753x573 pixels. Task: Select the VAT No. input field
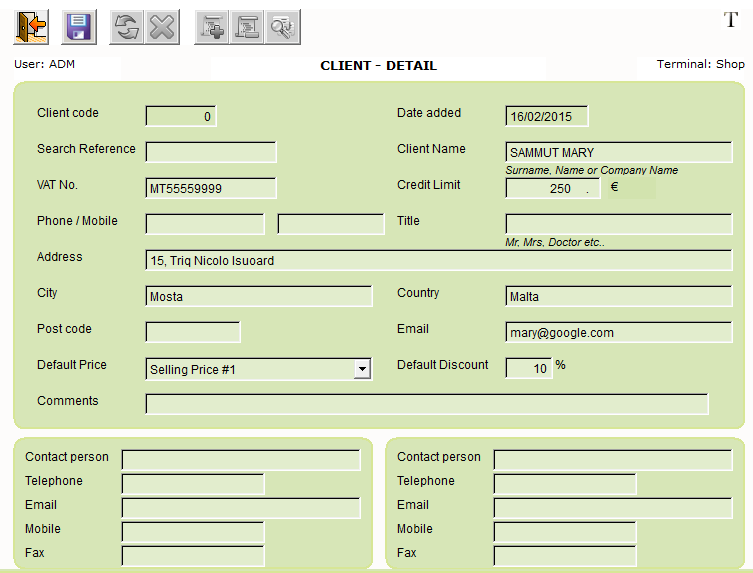tap(211, 189)
